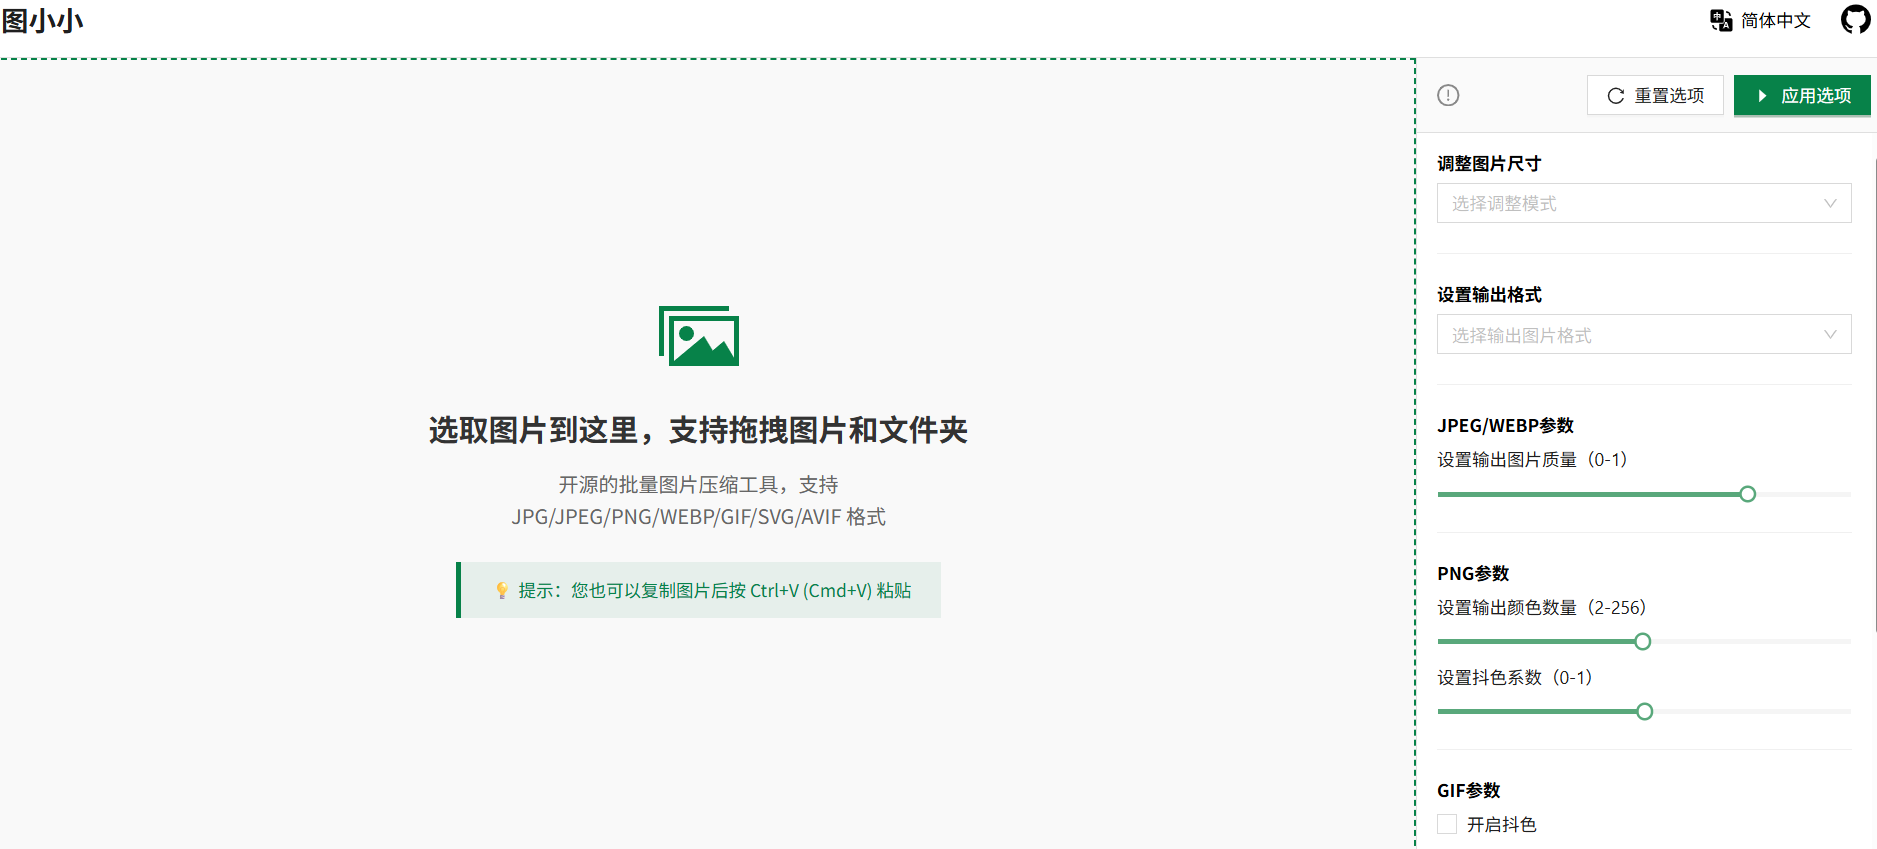Enable the 开启抖色 checkbox
This screenshot has width=1877, height=849.
coord(1447,824)
